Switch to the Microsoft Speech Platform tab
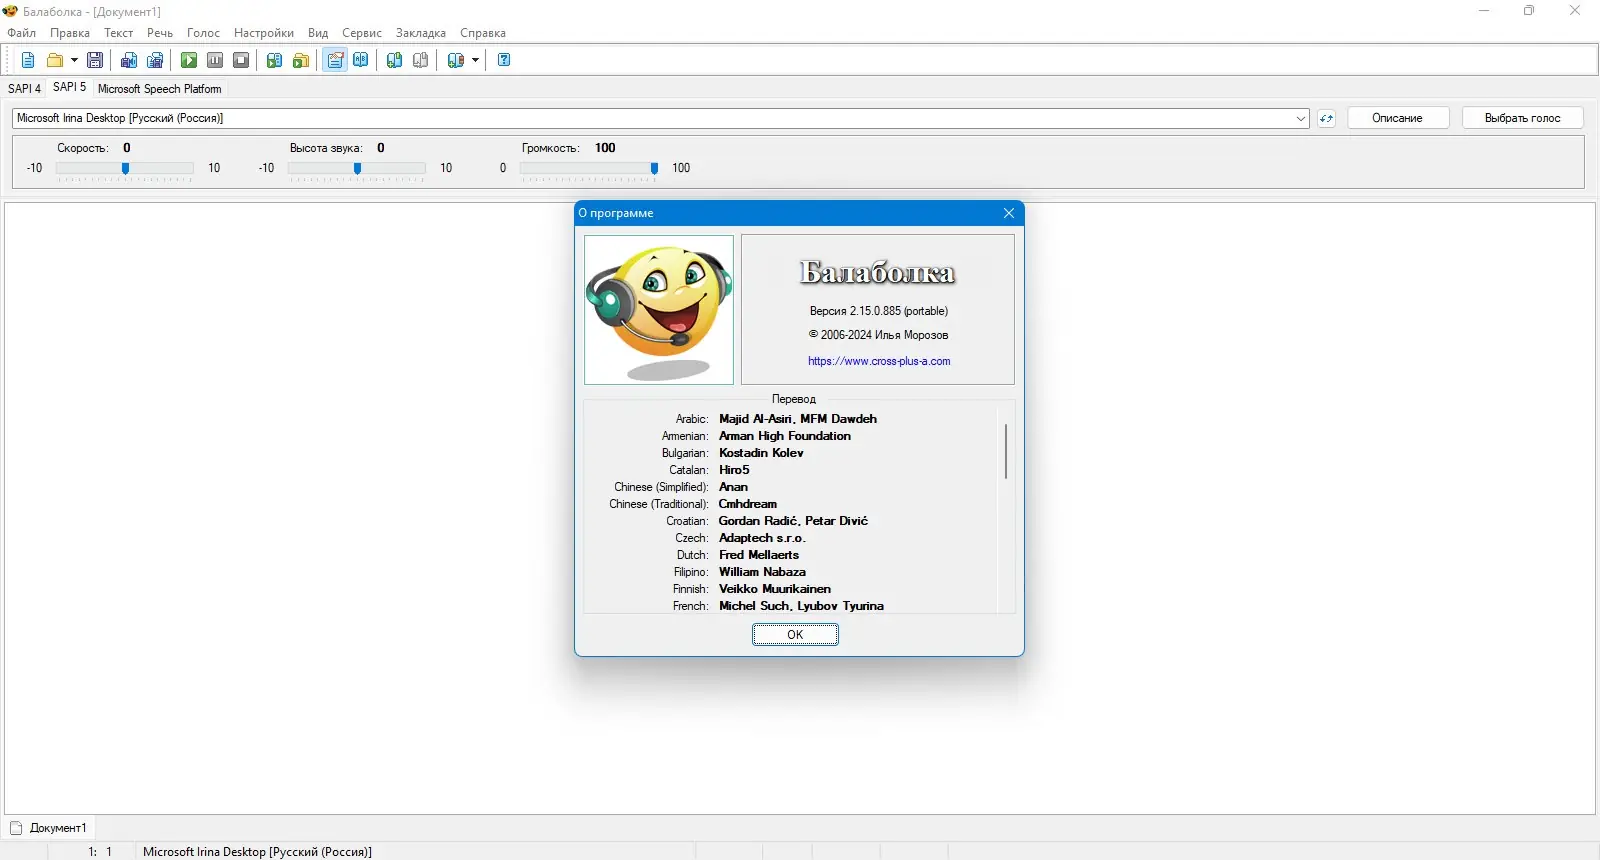The image size is (1600, 860). pyautogui.click(x=160, y=89)
